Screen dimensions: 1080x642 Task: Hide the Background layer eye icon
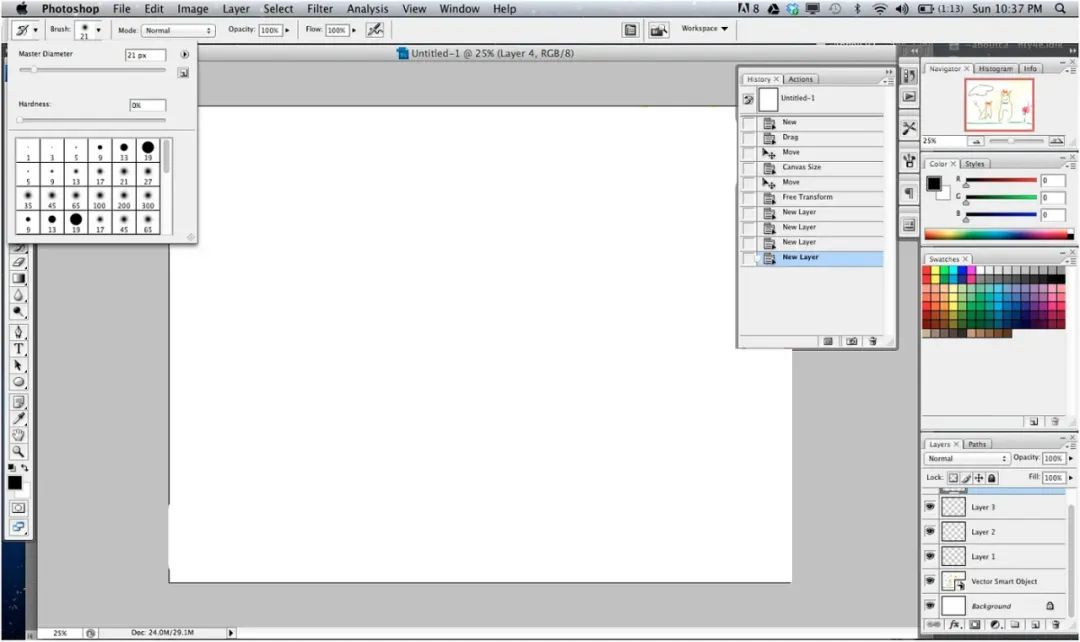930,605
